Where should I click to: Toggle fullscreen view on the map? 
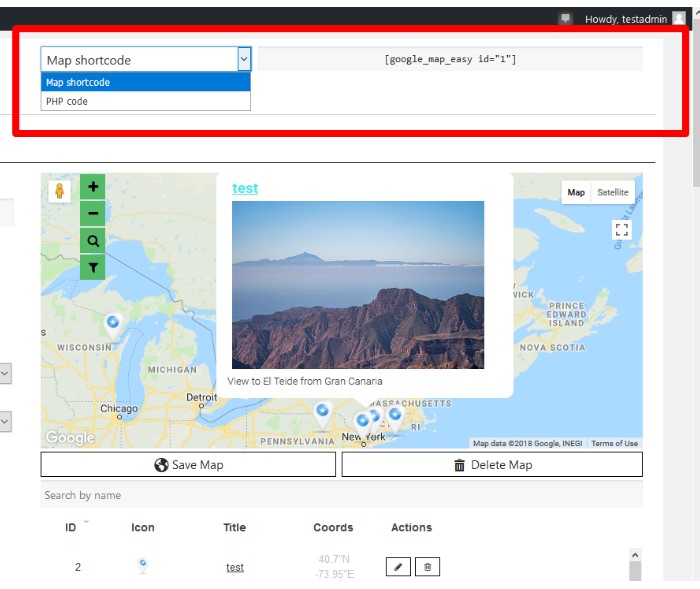(x=622, y=230)
